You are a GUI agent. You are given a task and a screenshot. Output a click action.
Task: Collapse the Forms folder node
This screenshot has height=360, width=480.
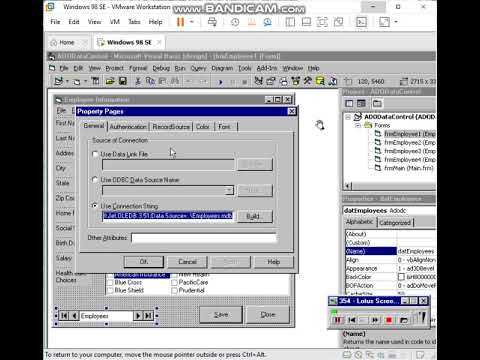pos(358,126)
